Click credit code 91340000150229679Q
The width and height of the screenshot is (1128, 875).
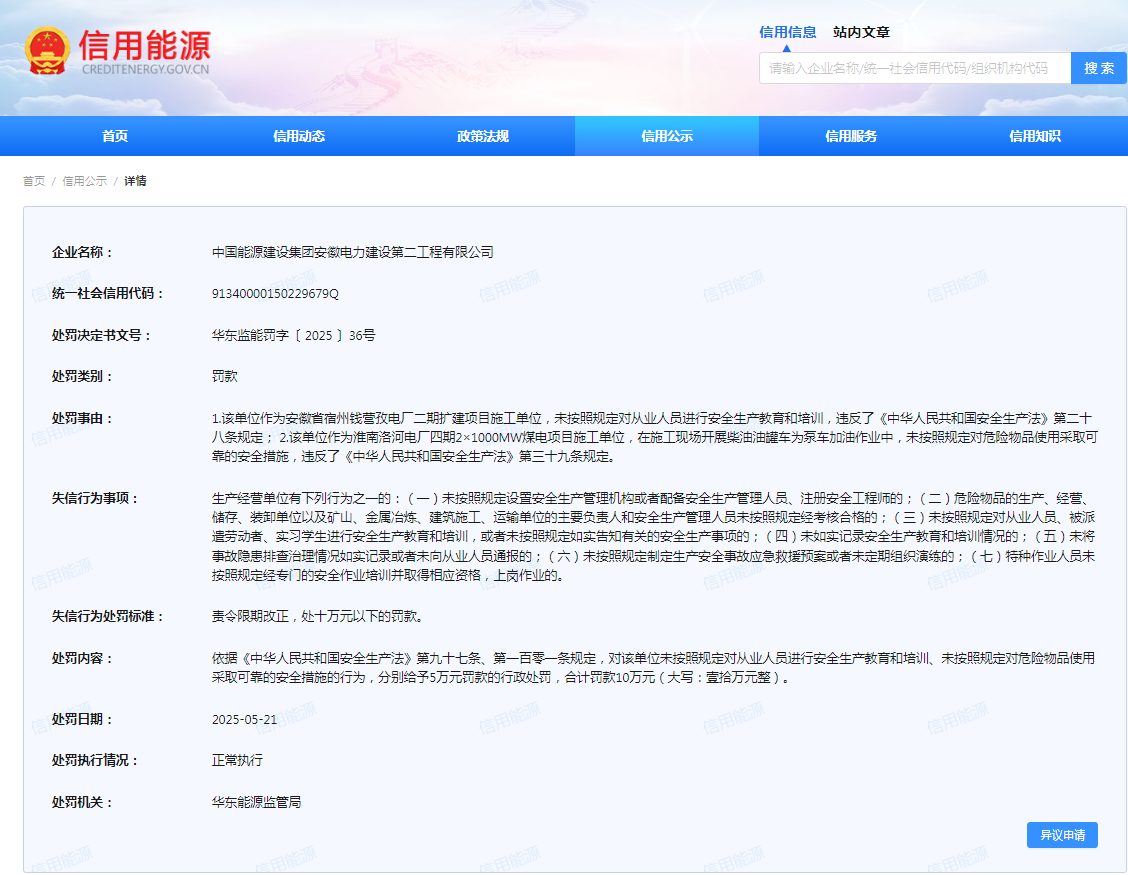[275, 294]
